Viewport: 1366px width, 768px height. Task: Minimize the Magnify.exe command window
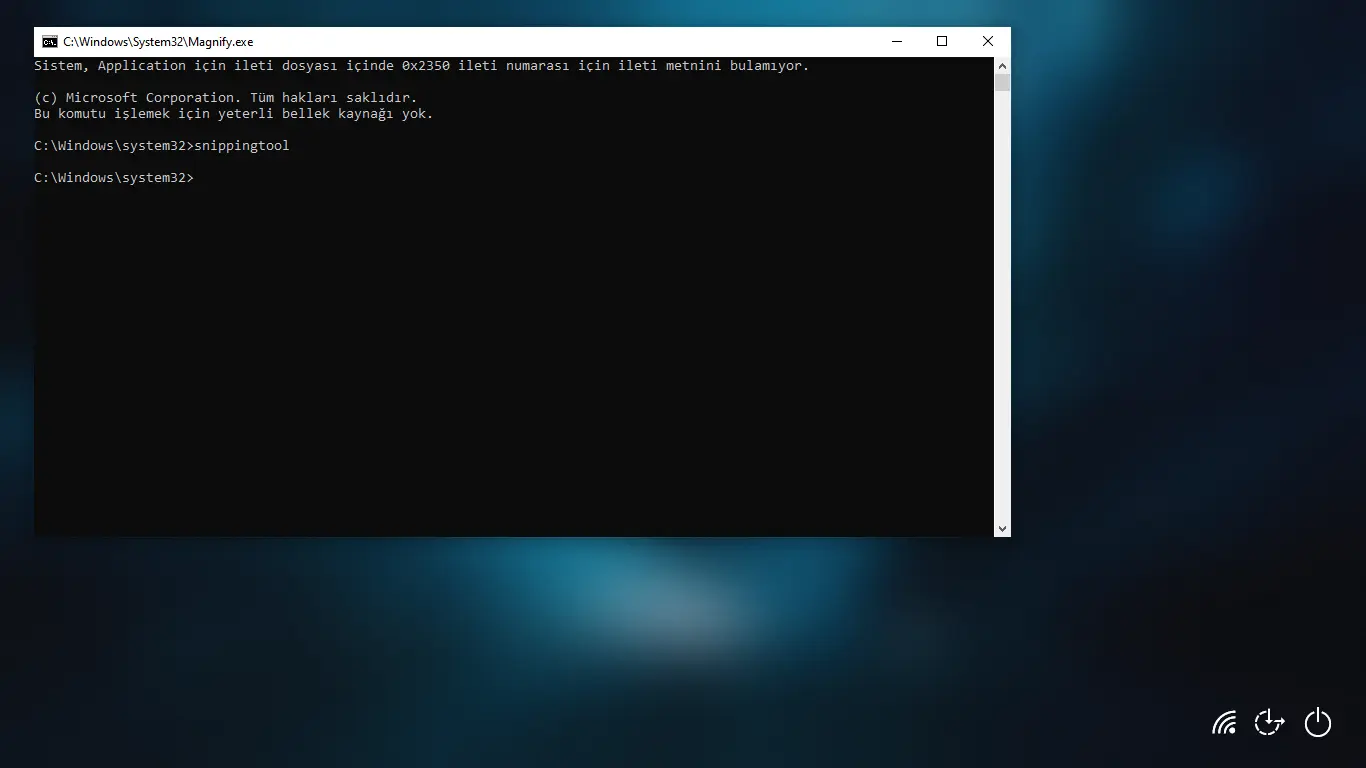pos(896,42)
